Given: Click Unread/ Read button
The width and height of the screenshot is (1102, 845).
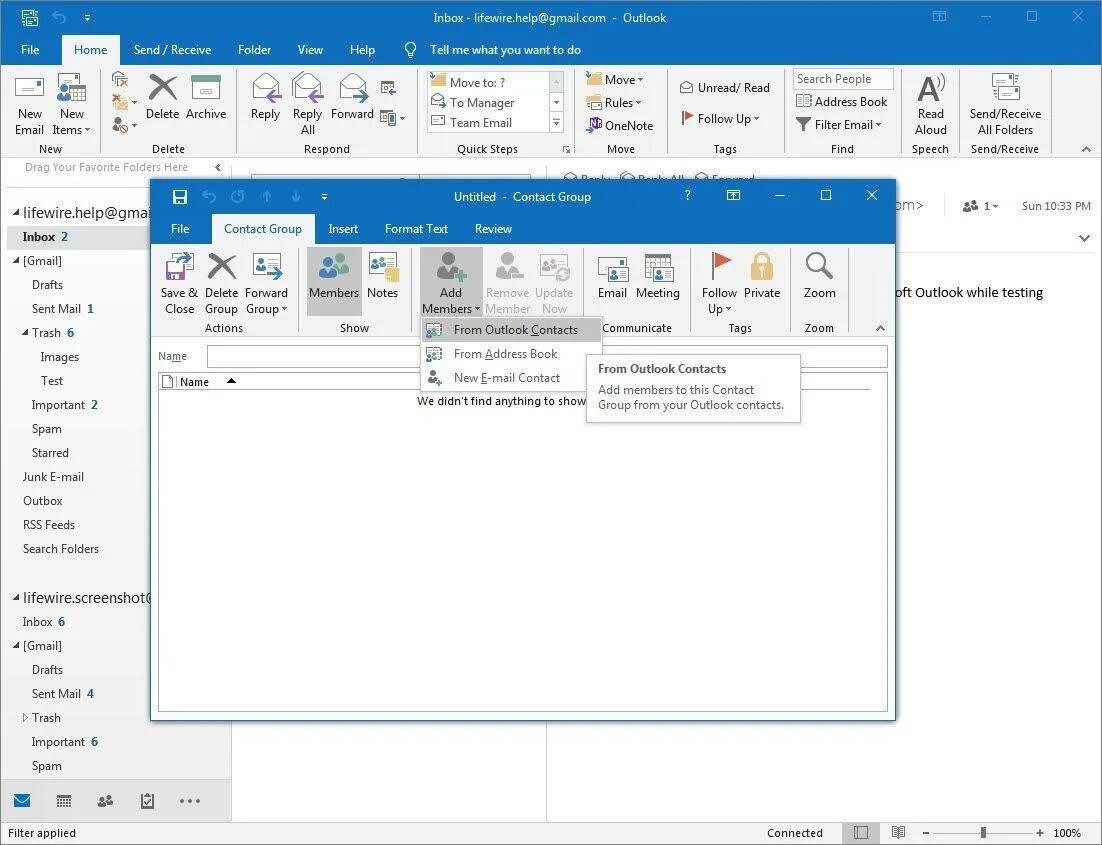Looking at the screenshot, I should pos(725,87).
